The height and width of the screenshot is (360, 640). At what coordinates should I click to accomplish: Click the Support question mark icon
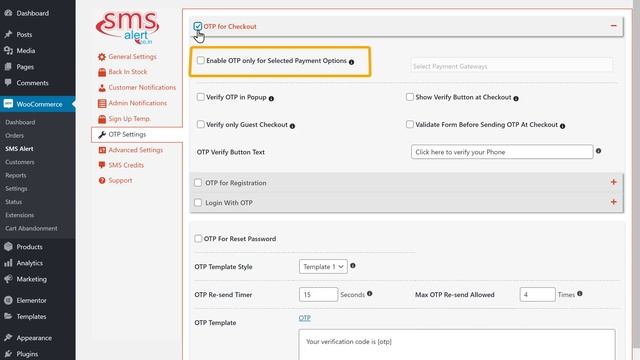(102, 180)
